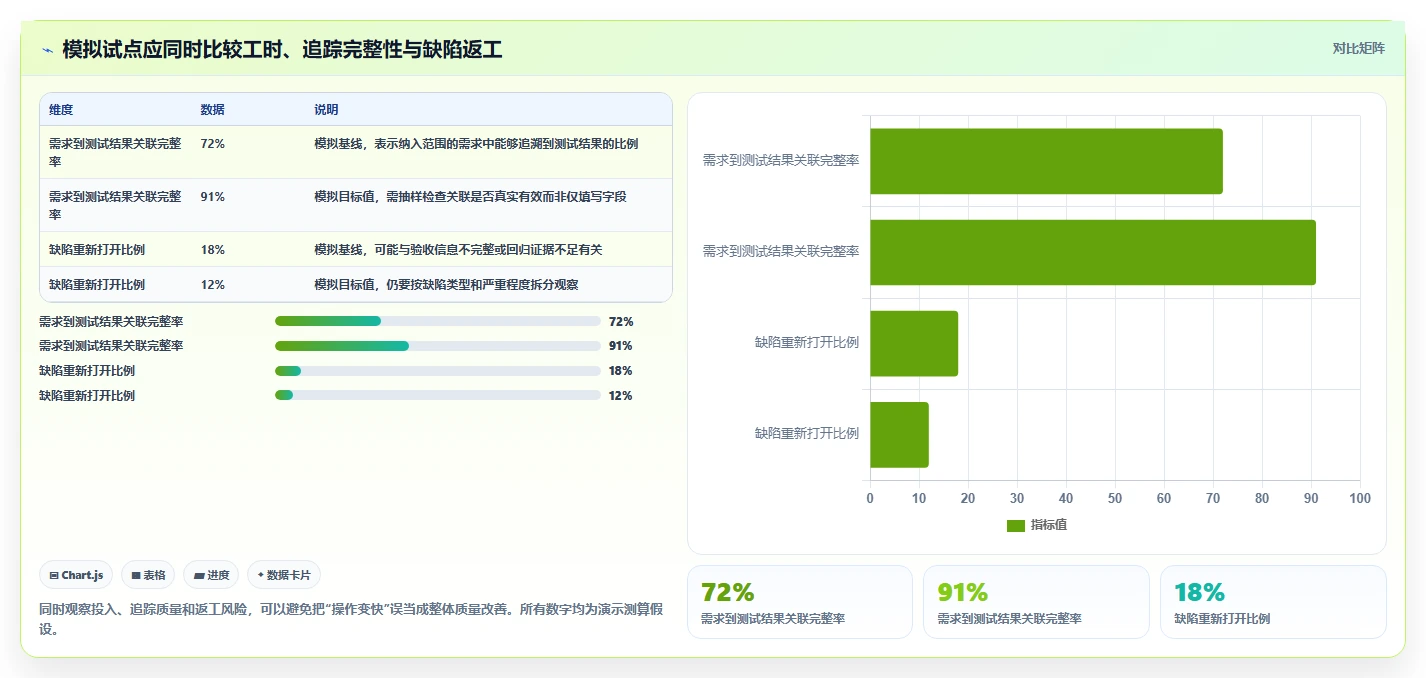Click the chart bar reaching 18
This screenshot has height=678, width=1426.
click(x=914, y=343)
